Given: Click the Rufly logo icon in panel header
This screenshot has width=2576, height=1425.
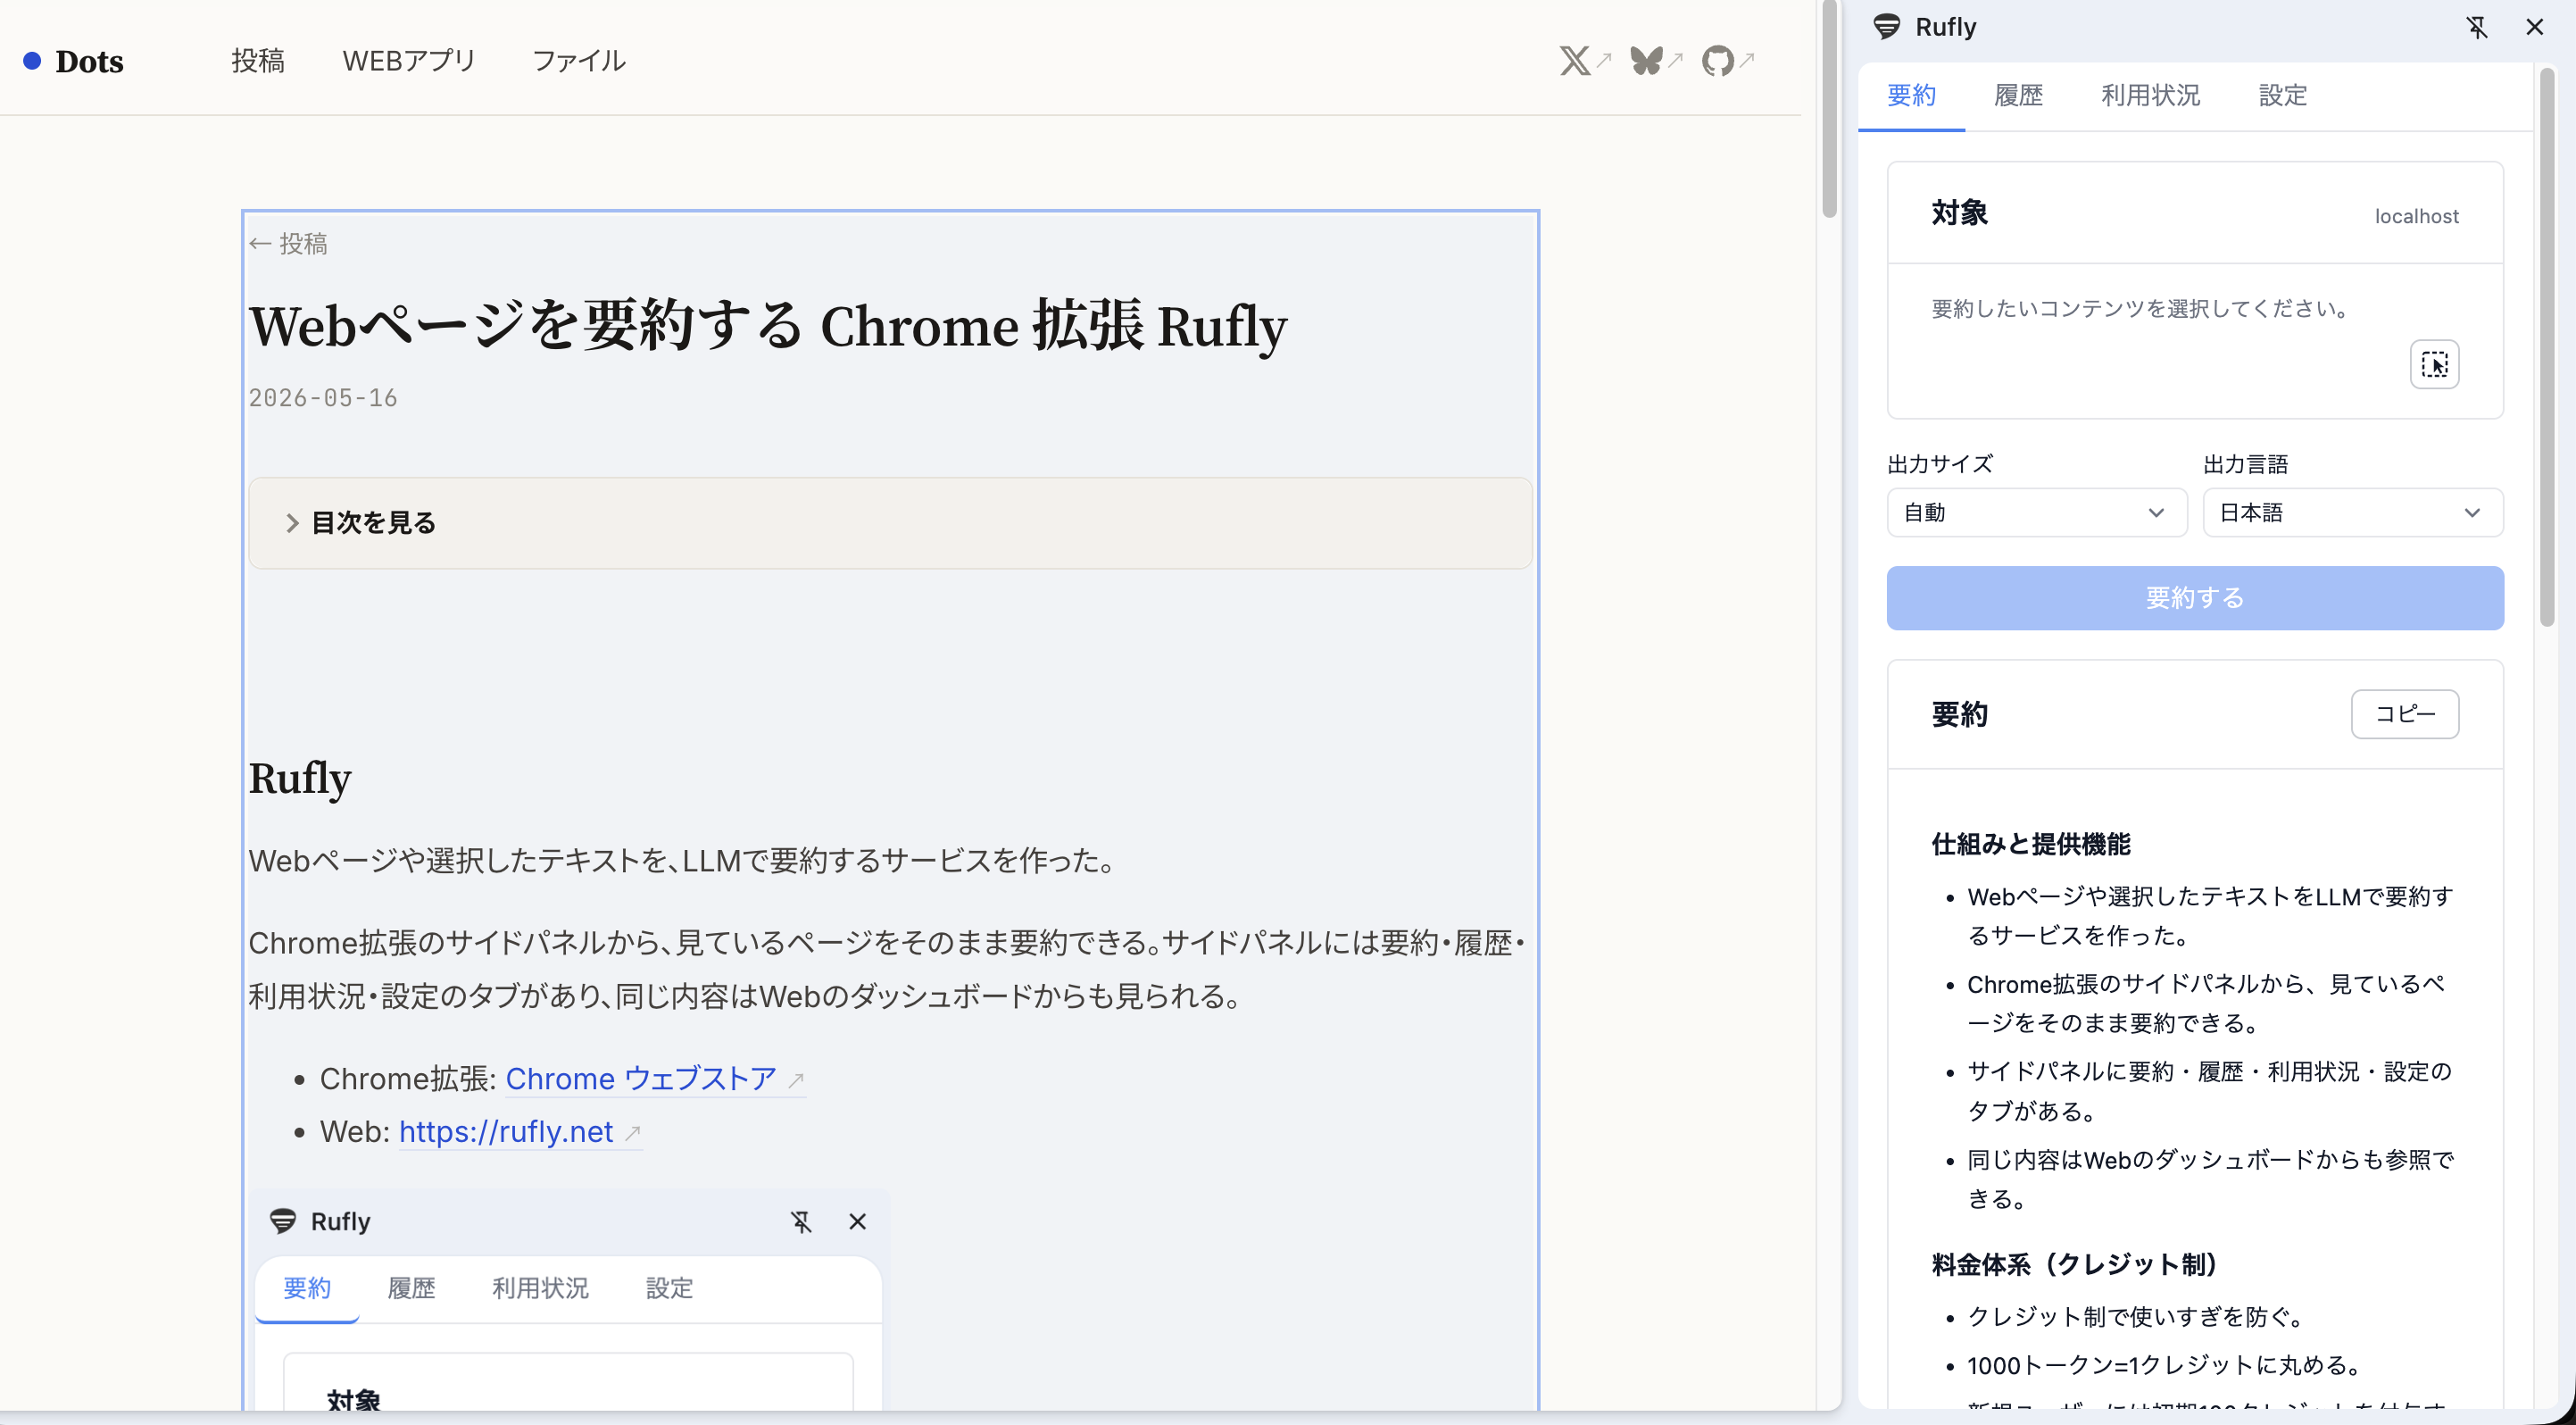Looking at the screenshot, I should coord(1886,27).
